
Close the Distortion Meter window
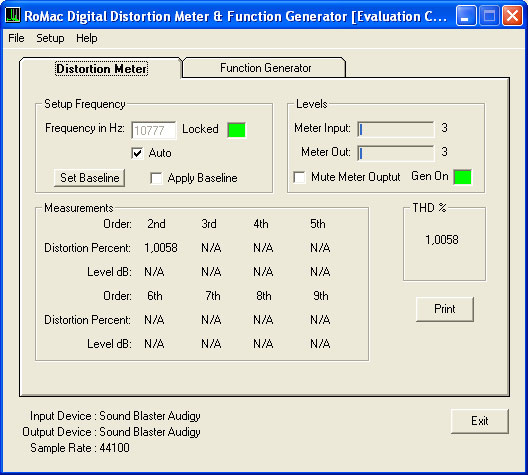(512, 15)
